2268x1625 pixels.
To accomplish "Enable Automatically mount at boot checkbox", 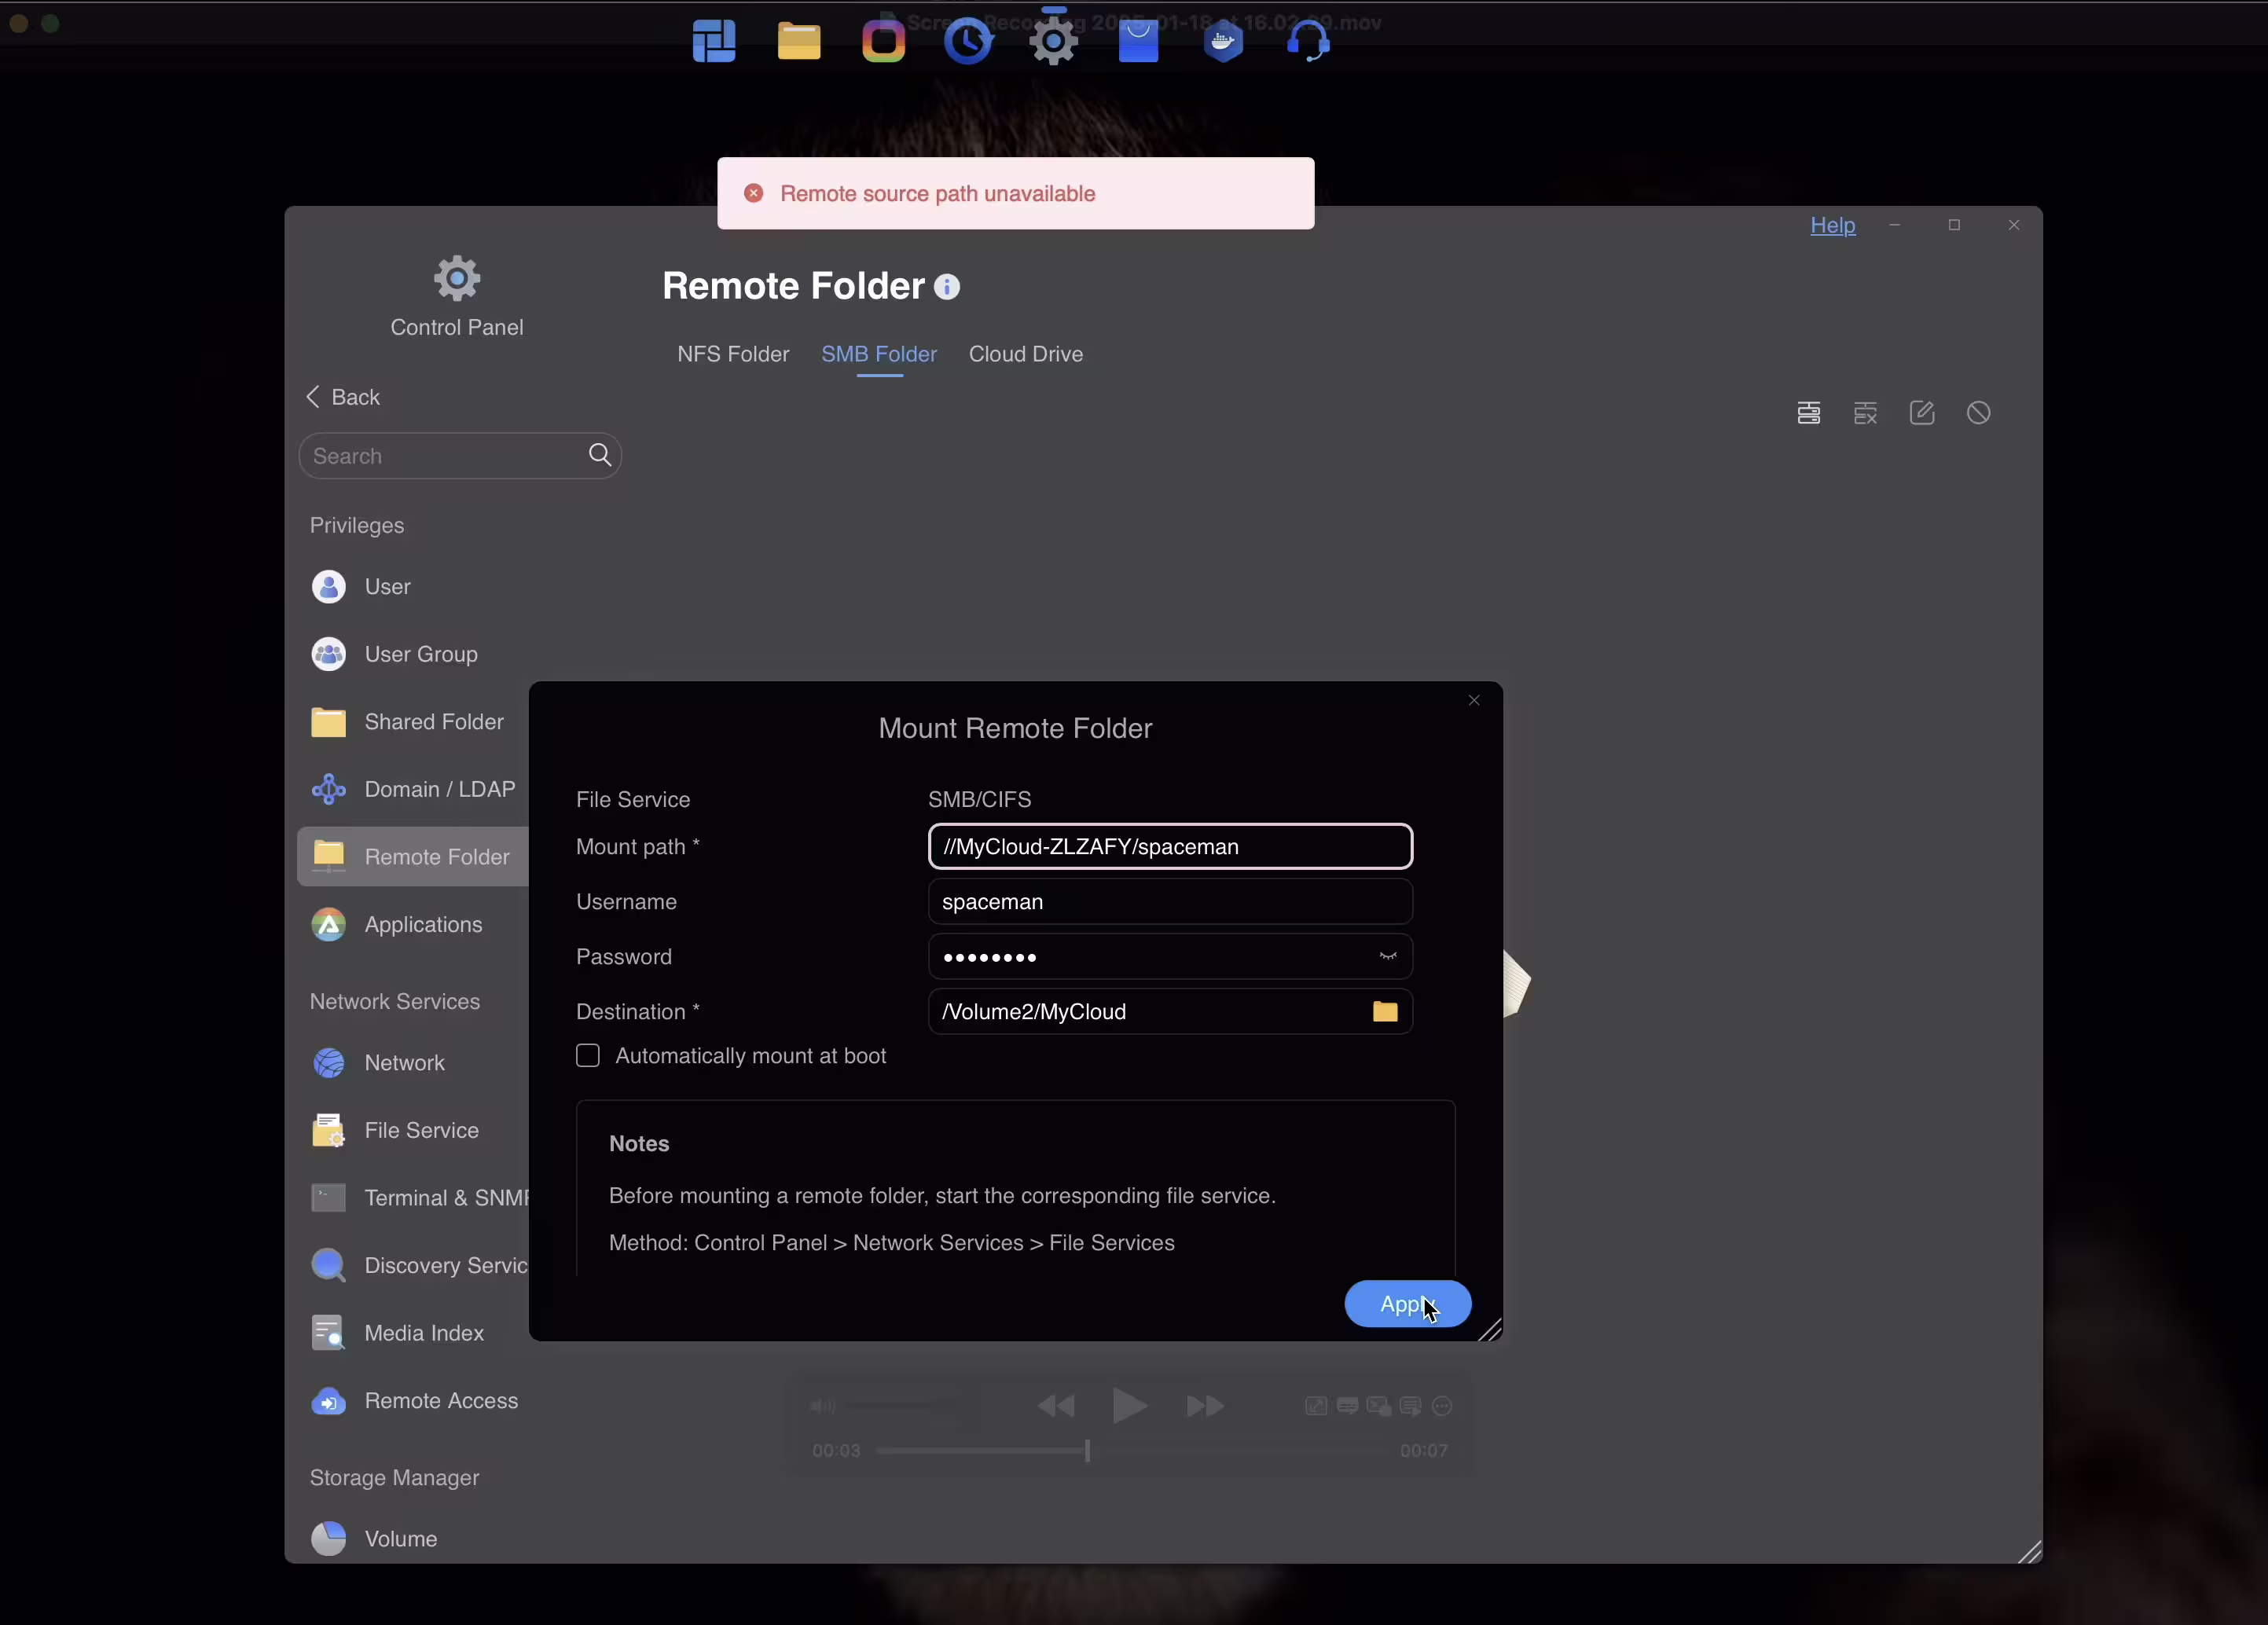I will (x=588, y=1056).
